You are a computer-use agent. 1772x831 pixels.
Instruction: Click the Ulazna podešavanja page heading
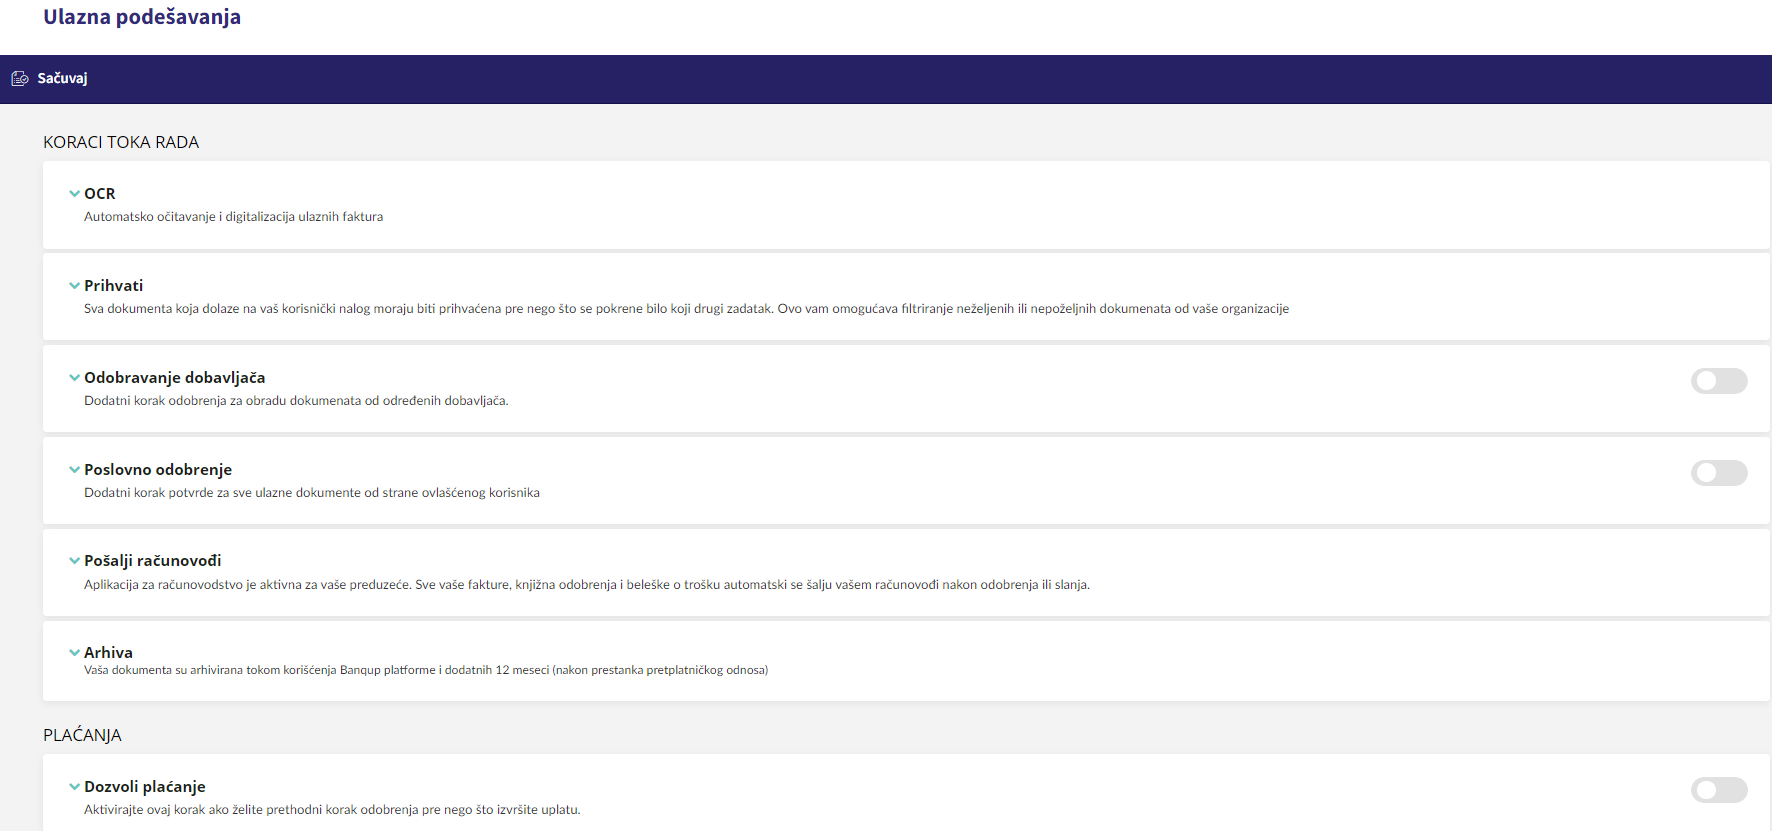[142, 17]
